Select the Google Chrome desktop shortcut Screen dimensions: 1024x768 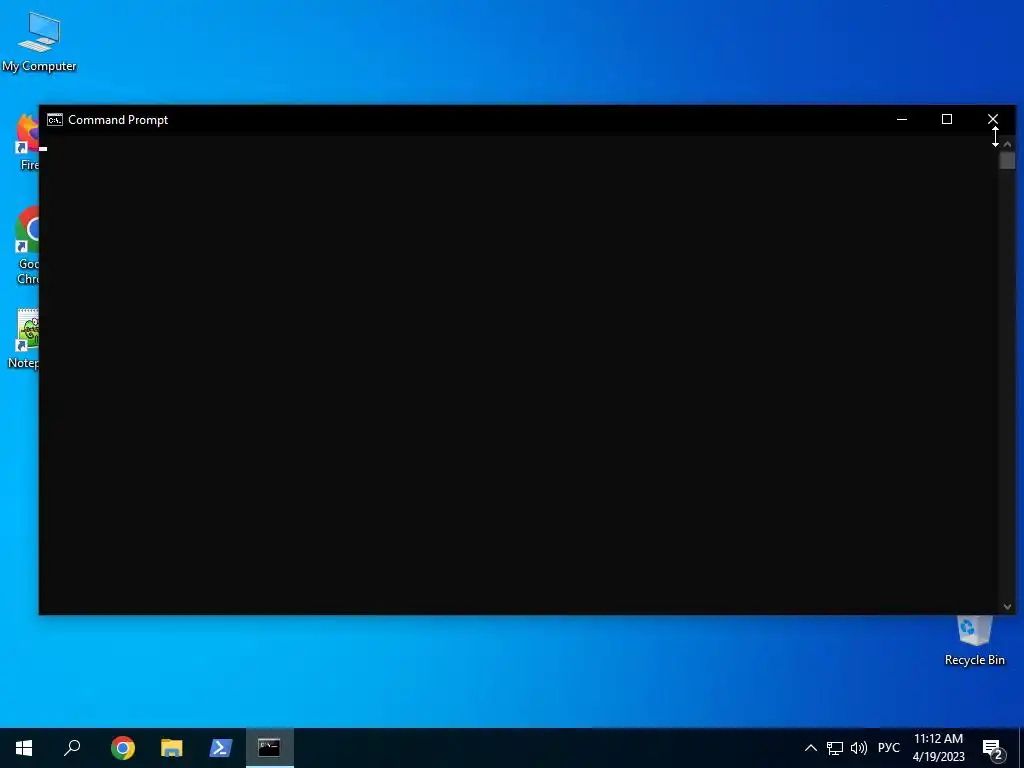click(26, 245)
